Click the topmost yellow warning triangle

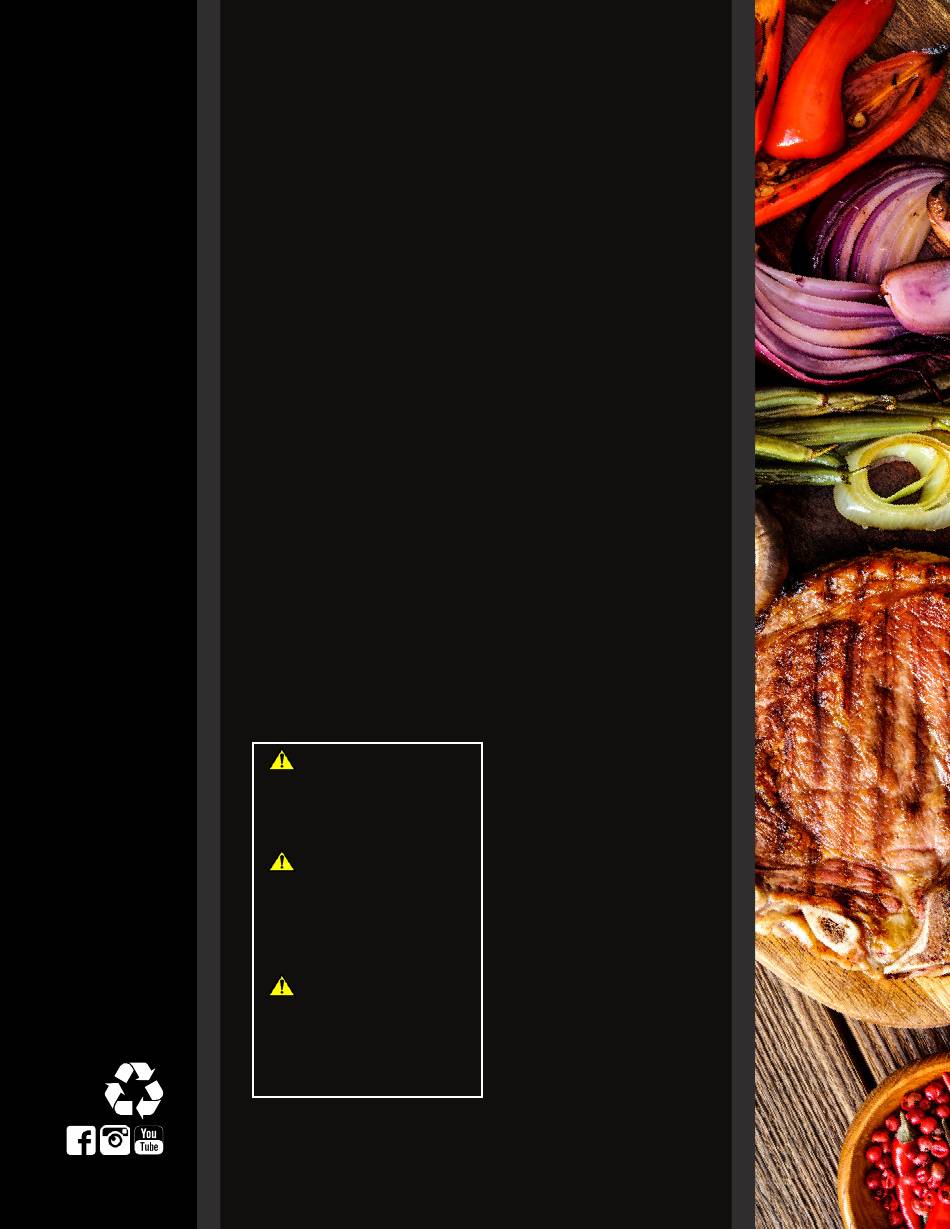[282, 761]
